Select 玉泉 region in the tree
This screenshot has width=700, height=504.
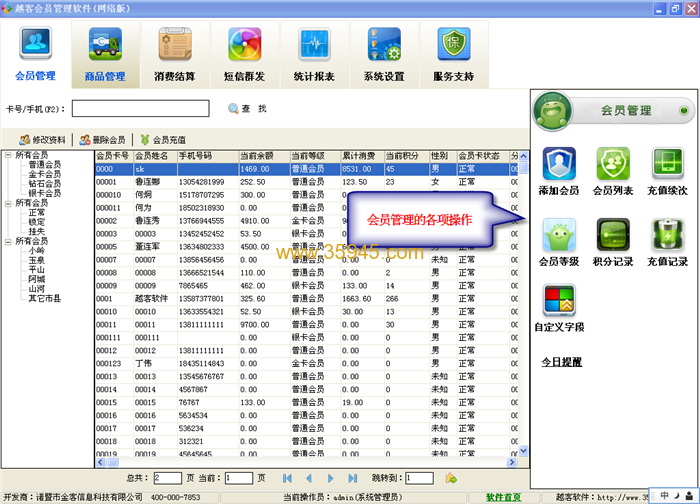(x=37, y=260)
